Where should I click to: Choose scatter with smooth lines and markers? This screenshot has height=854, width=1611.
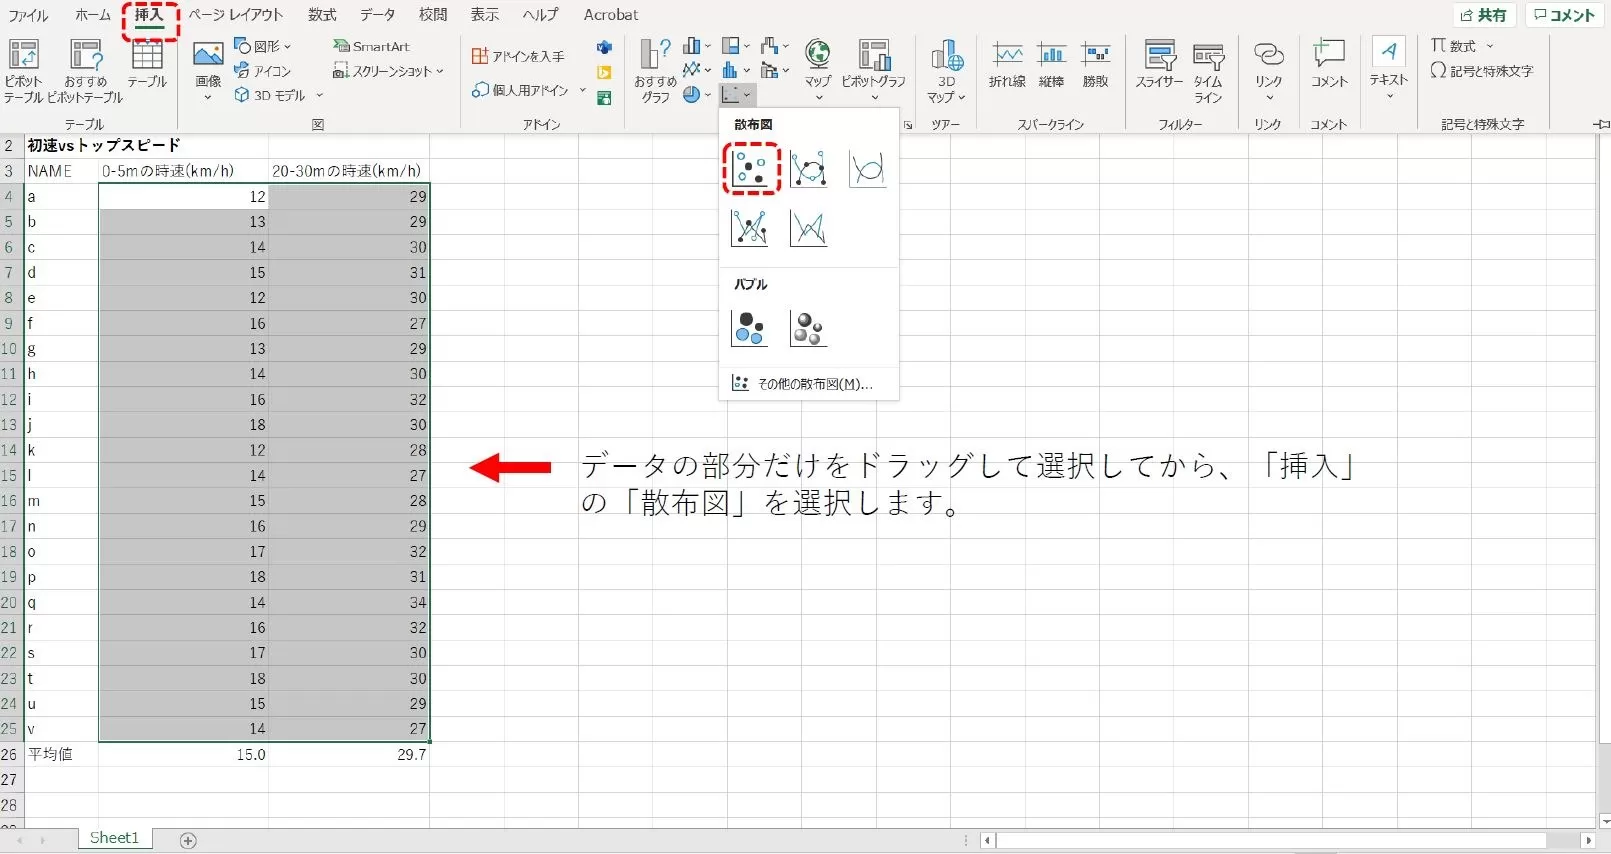[808, 168]
